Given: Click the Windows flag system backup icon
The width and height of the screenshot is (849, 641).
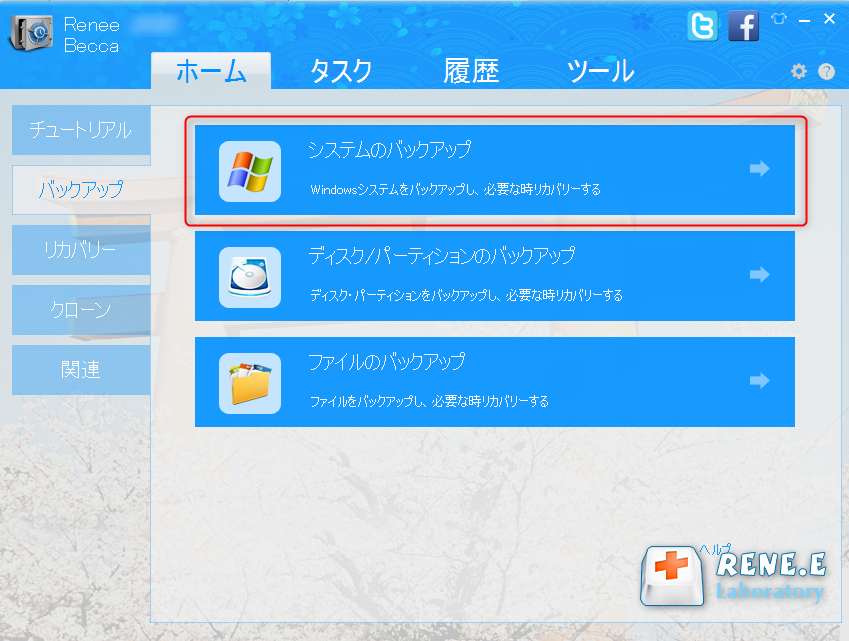Looking at the screenshot, I should [250, 171].
